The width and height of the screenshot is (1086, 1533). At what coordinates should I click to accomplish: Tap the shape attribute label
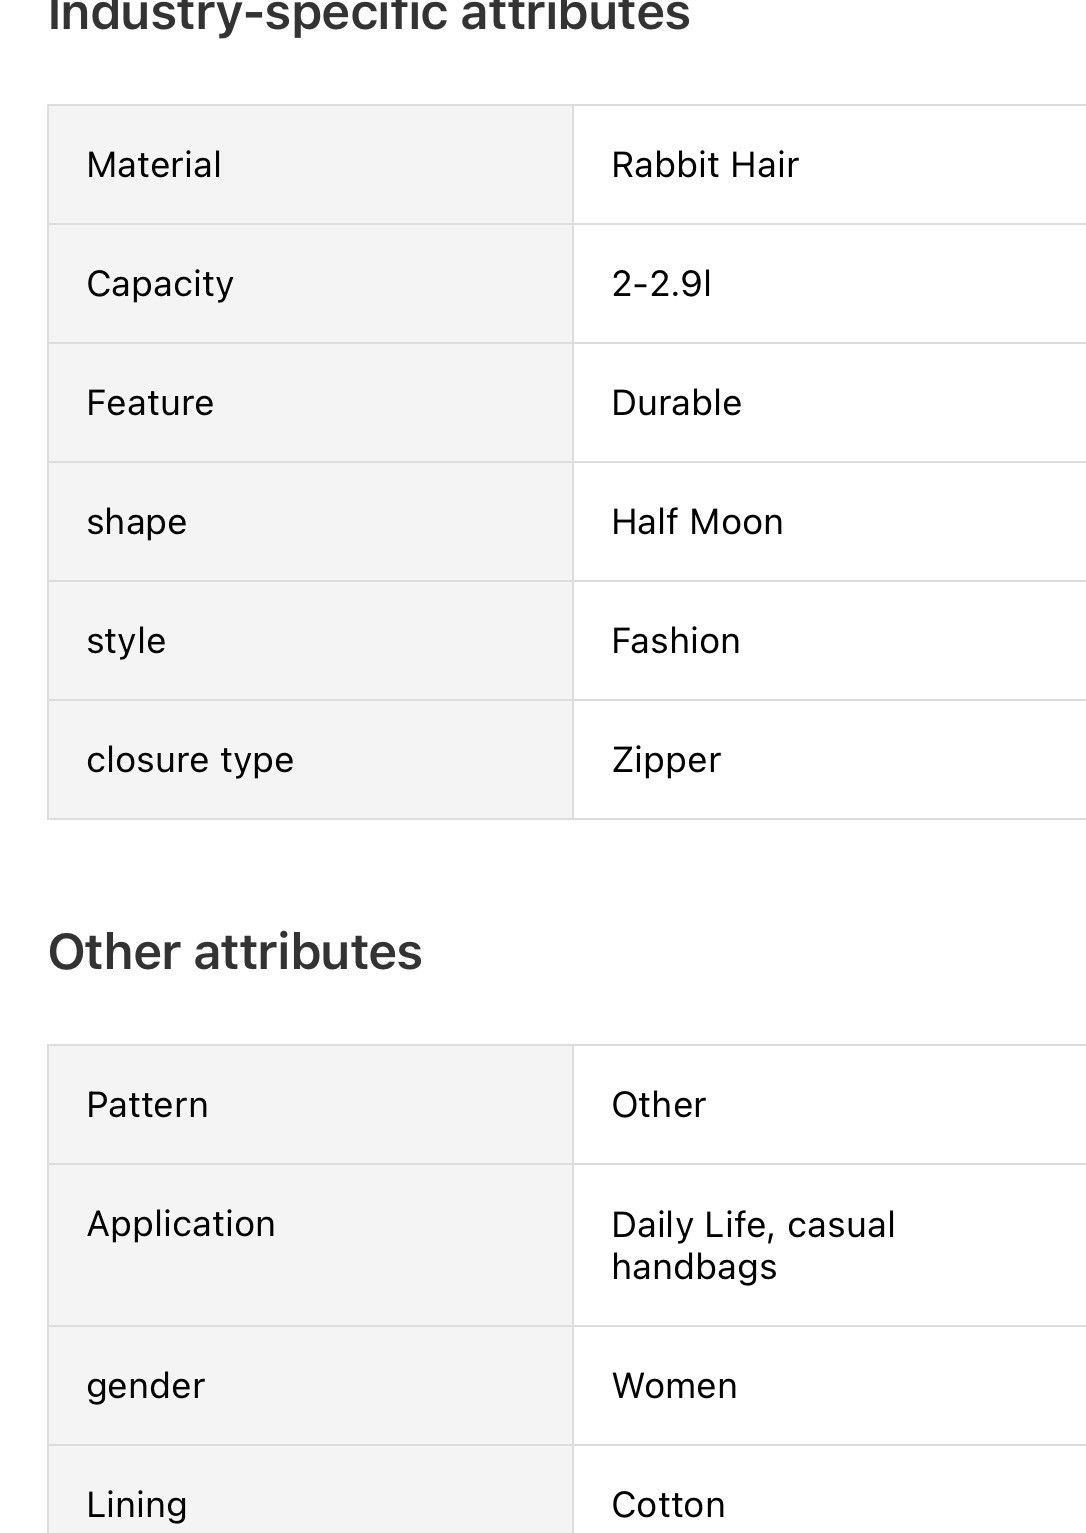(x=137, y=522)
